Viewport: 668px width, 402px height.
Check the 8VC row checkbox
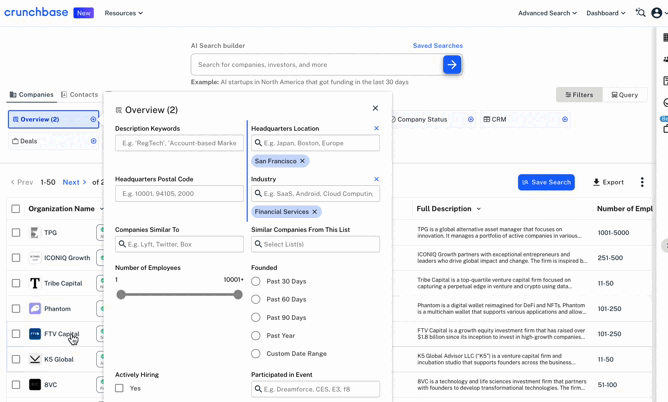[16, 385]
